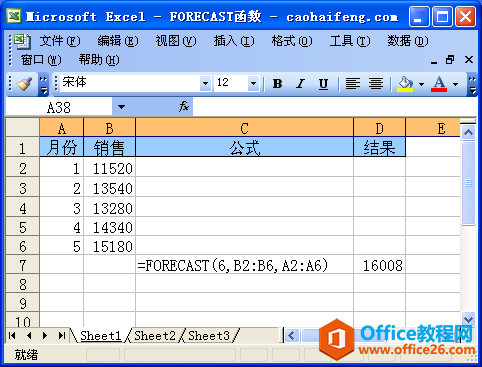Screen dimensions: 482x367
Task: Open fill color dropdown arrow
Action: (x=421, y=84)
